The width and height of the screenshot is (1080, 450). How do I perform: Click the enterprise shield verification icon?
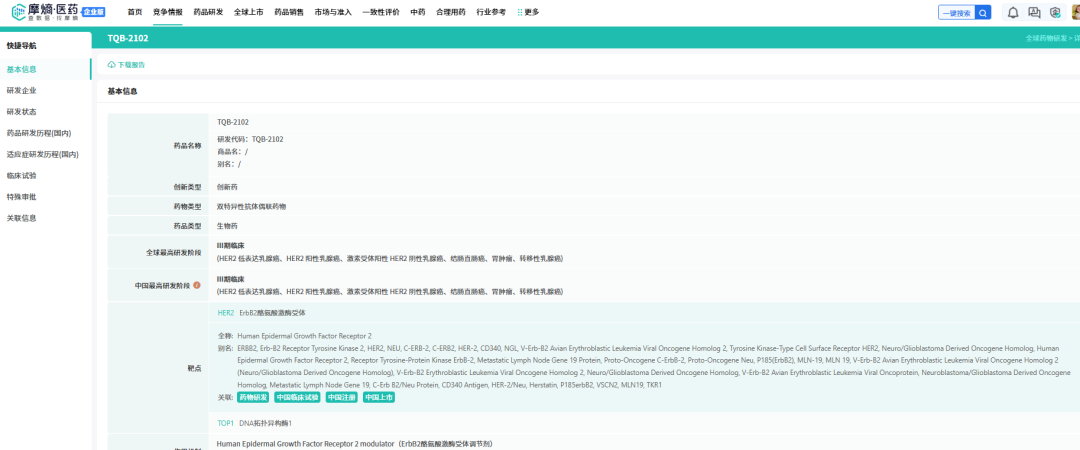point(1055,12)
